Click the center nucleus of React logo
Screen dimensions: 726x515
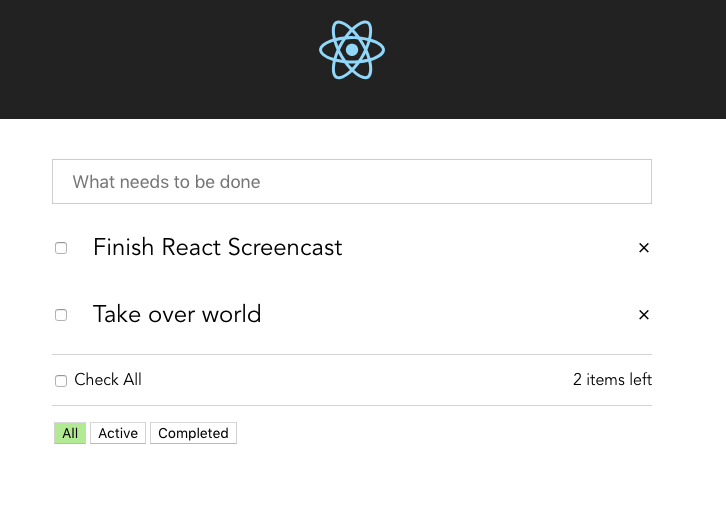[x=352, y=50]
